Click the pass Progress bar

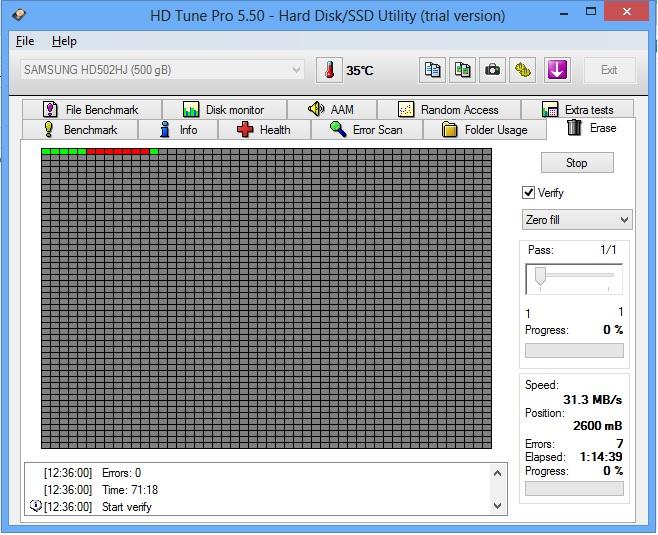574,350
